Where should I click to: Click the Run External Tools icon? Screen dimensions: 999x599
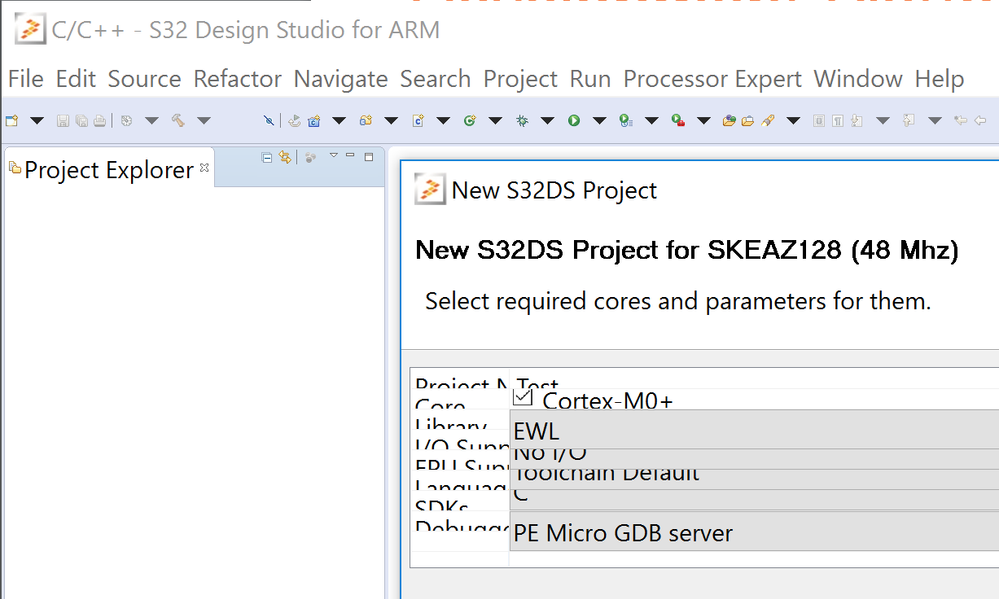[678, 121]
